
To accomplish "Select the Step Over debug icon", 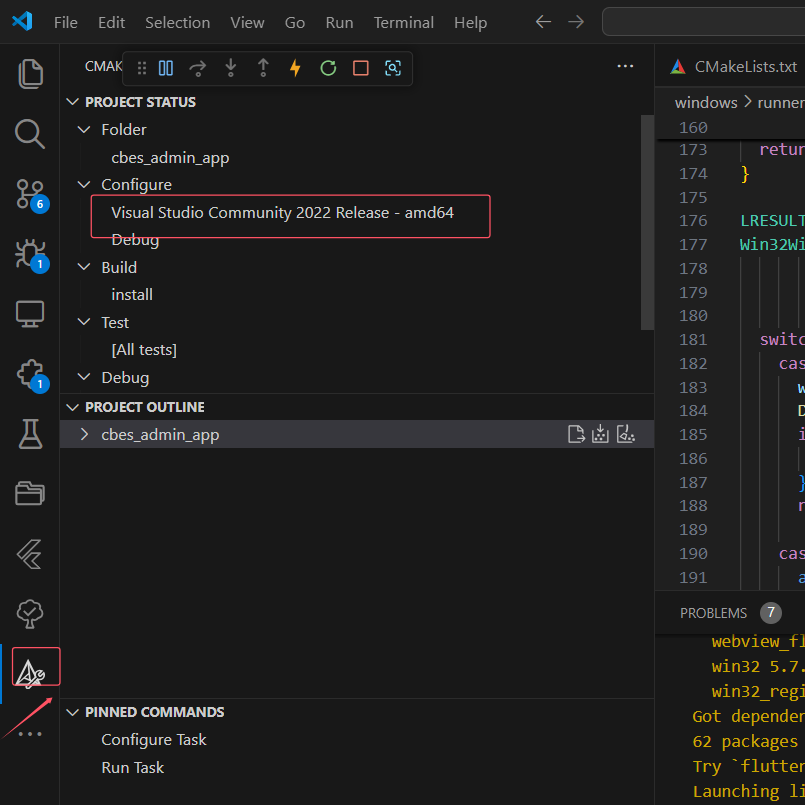I will tap(198, 67).
